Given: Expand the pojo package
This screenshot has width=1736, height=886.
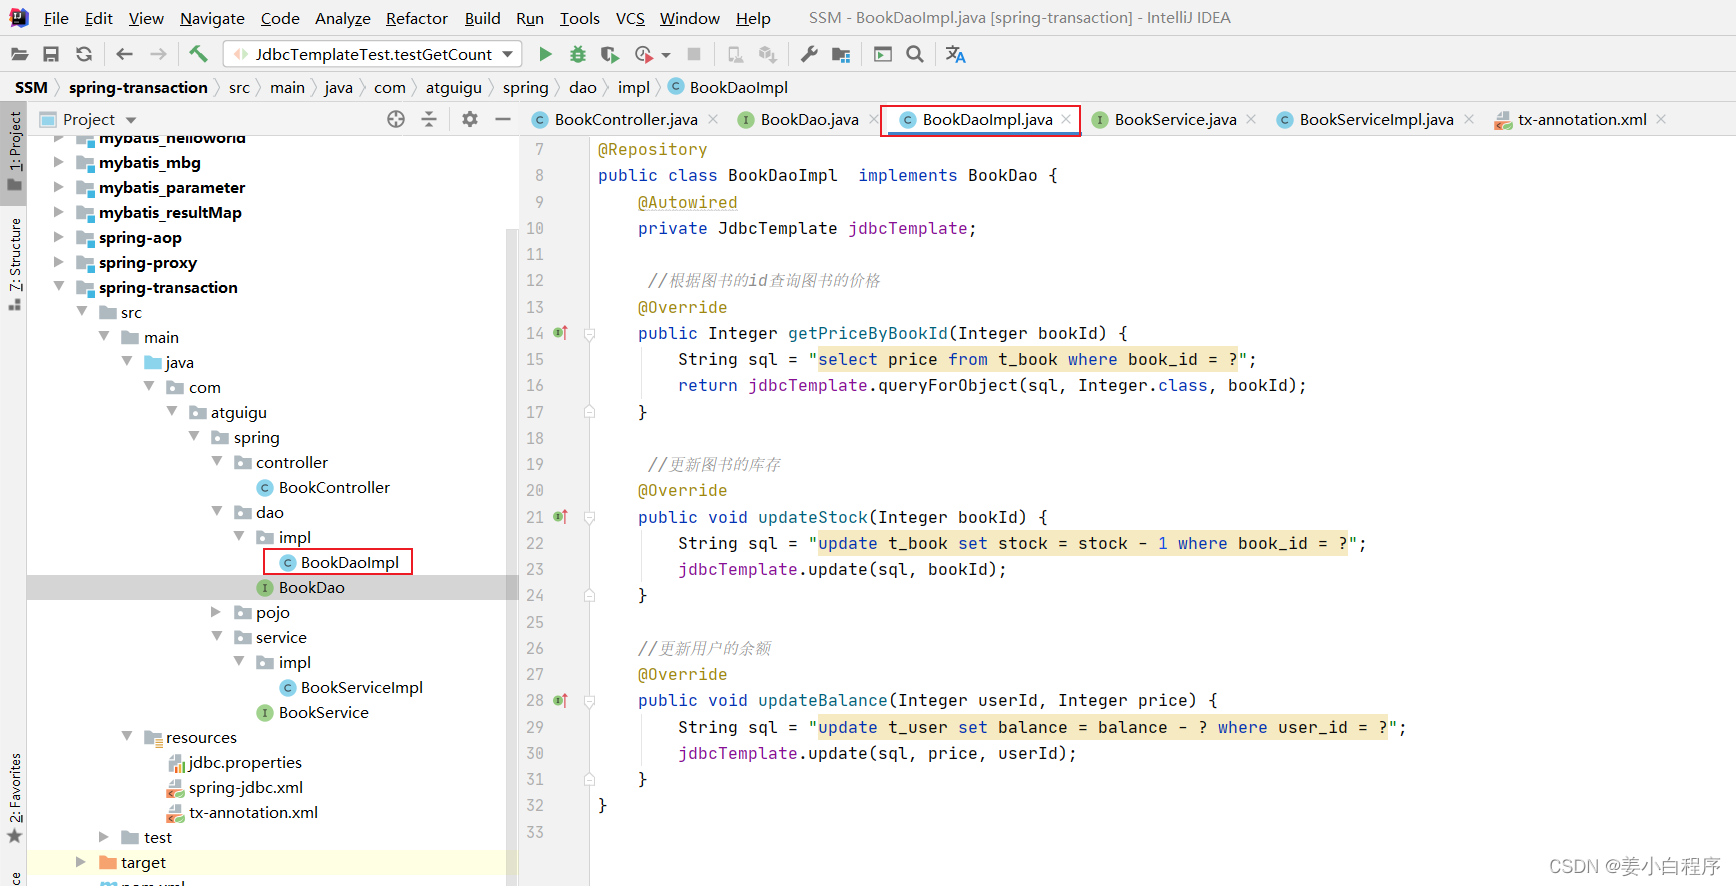Looking at the screenshot, I should [x=216, y=612].
